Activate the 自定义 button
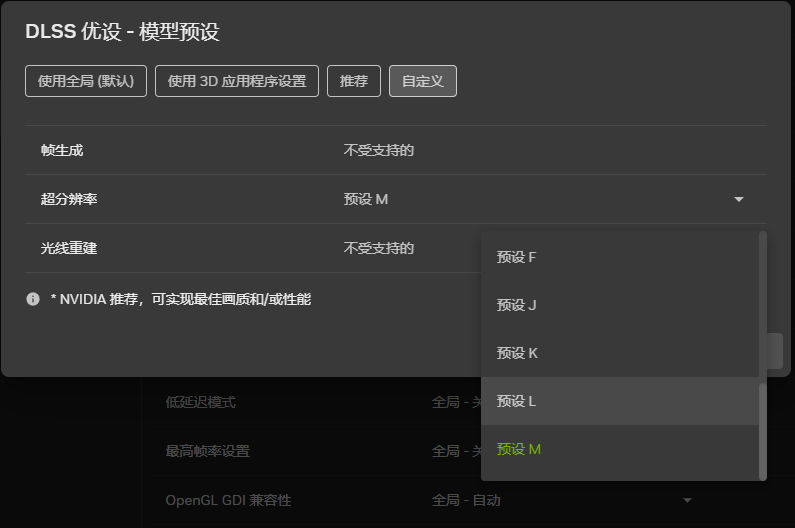 click(x=422, y=81)
